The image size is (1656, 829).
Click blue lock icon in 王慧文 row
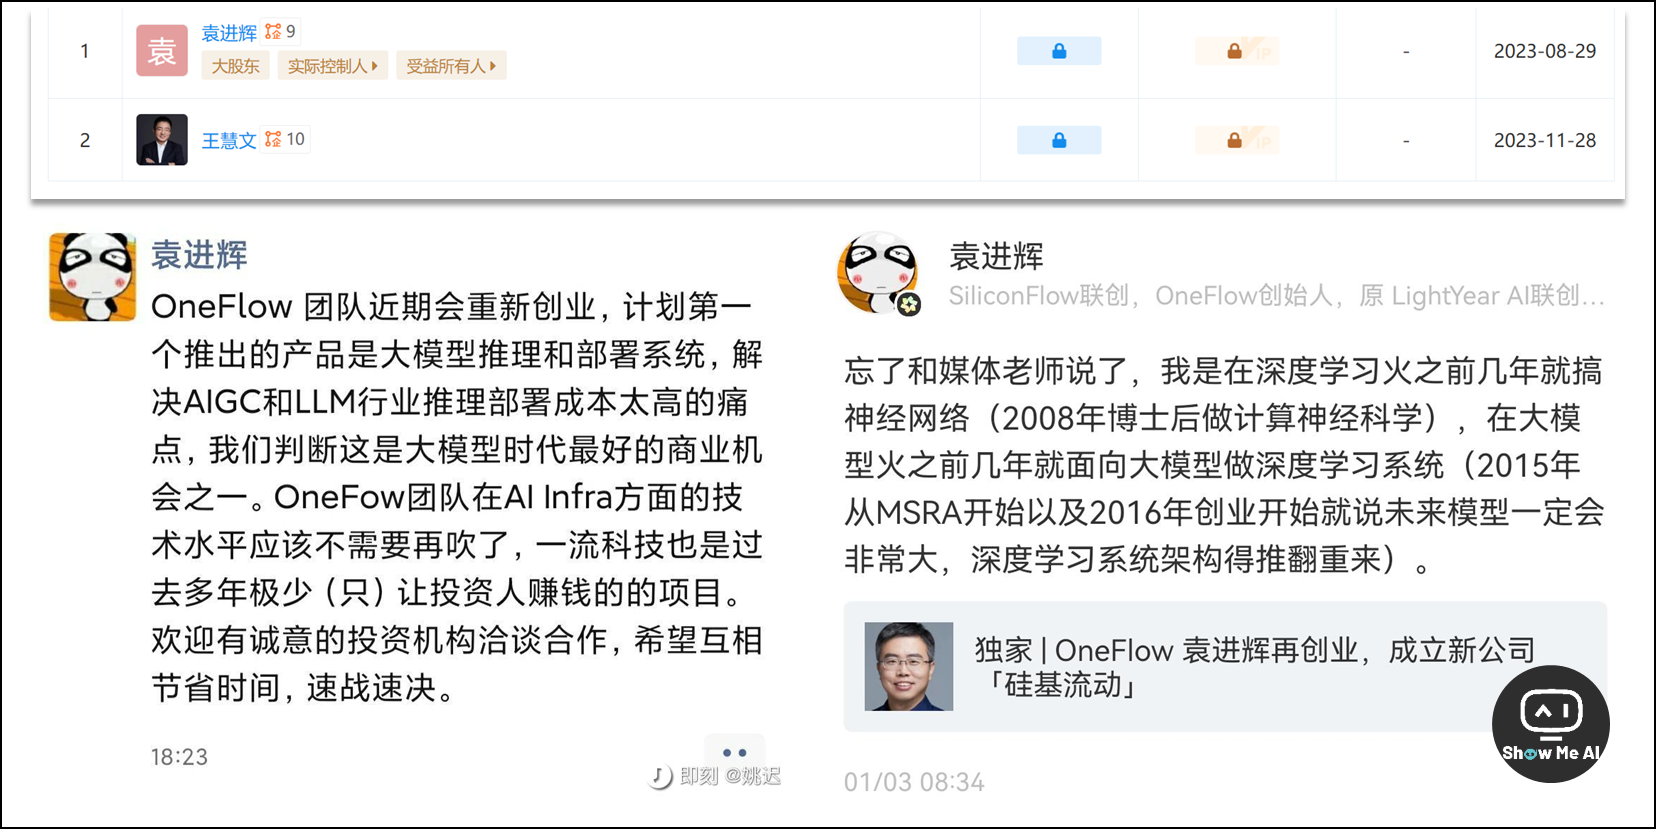point(1059,140)
